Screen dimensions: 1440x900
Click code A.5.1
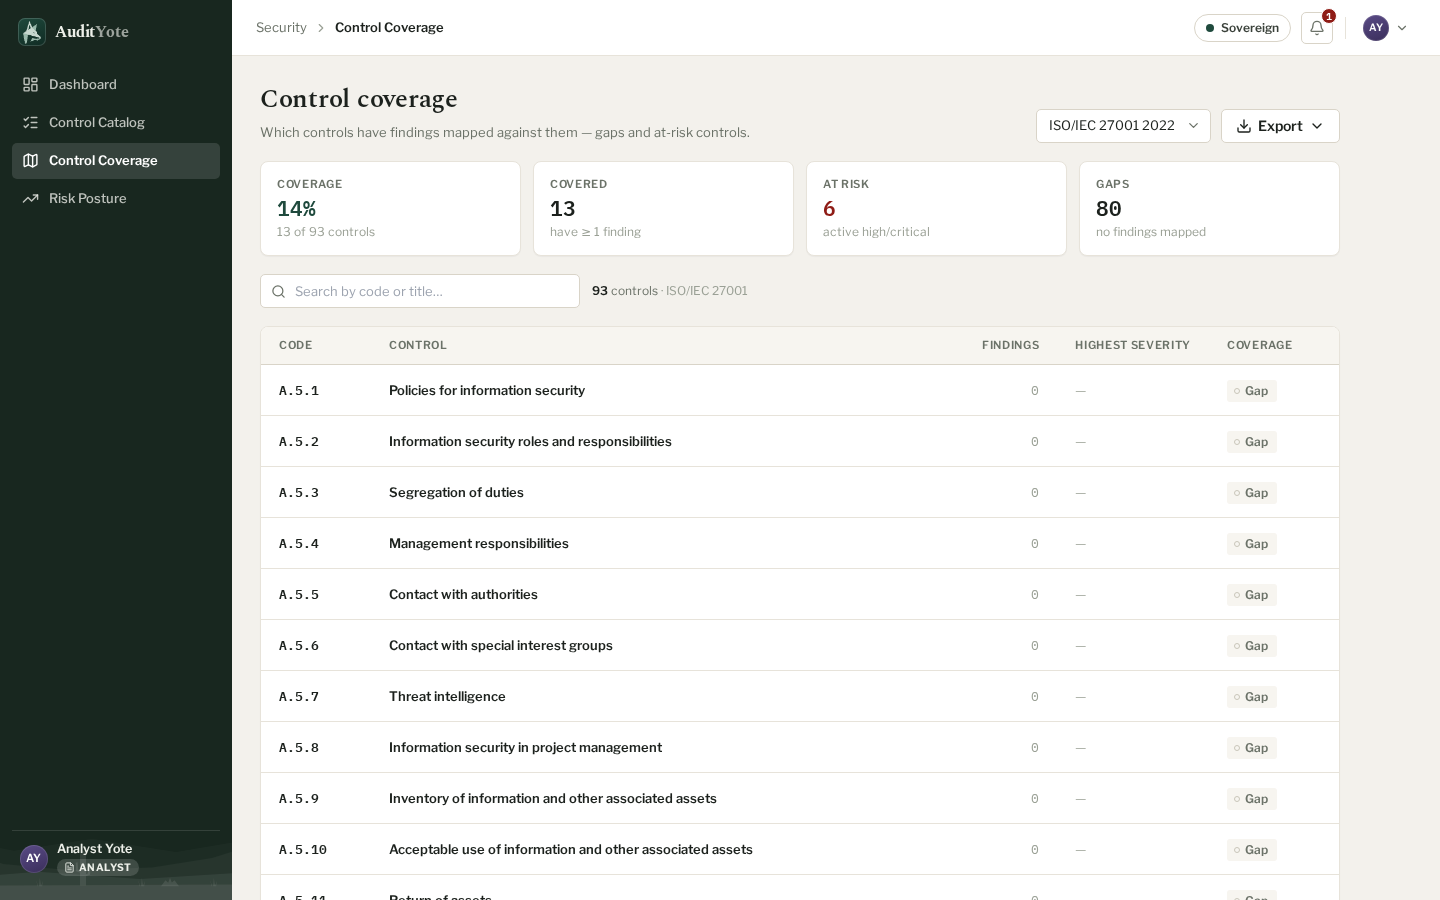point(299,391)
